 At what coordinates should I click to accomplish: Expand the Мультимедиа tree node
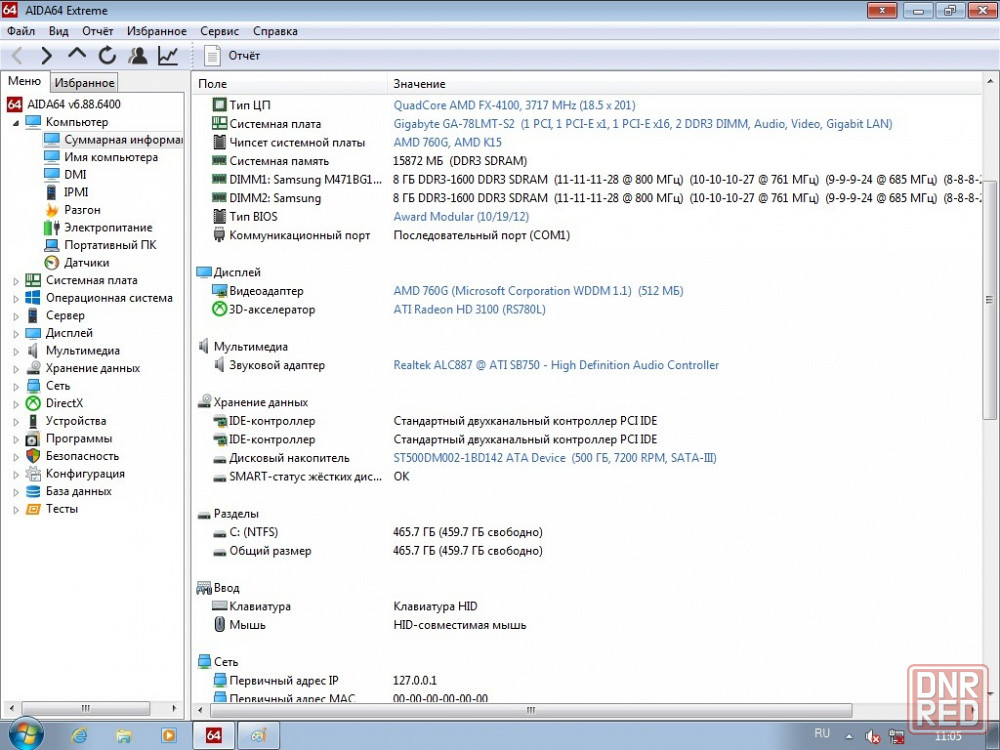[16, 351]
